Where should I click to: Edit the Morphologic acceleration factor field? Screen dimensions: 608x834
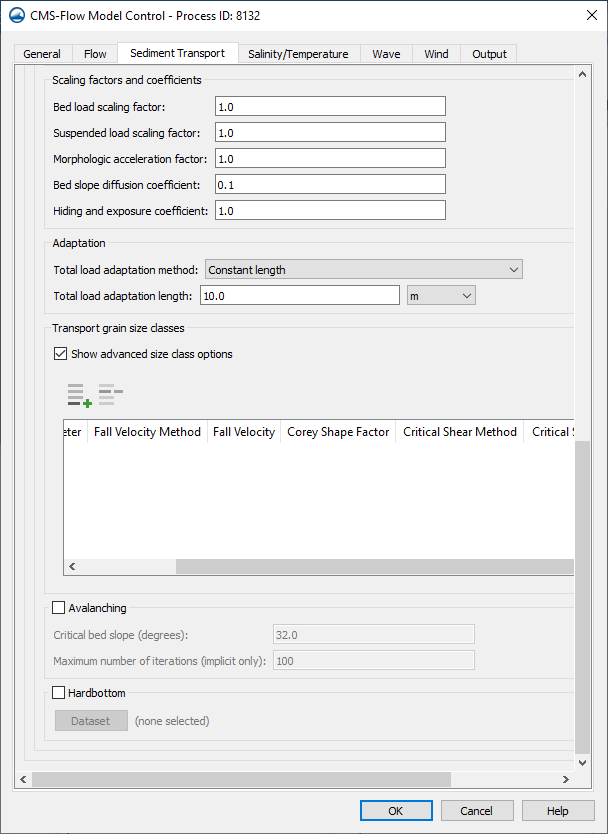pyautogui.click(x=330, y=159)
